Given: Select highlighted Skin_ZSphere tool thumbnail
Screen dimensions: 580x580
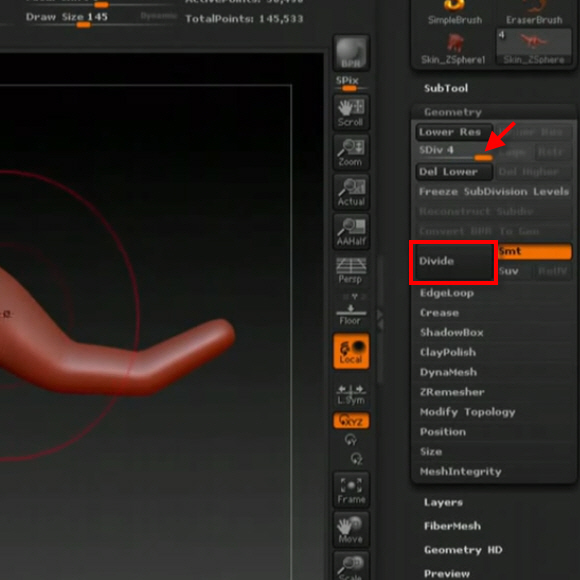Looking at the screenshot, I should (534, 47).
